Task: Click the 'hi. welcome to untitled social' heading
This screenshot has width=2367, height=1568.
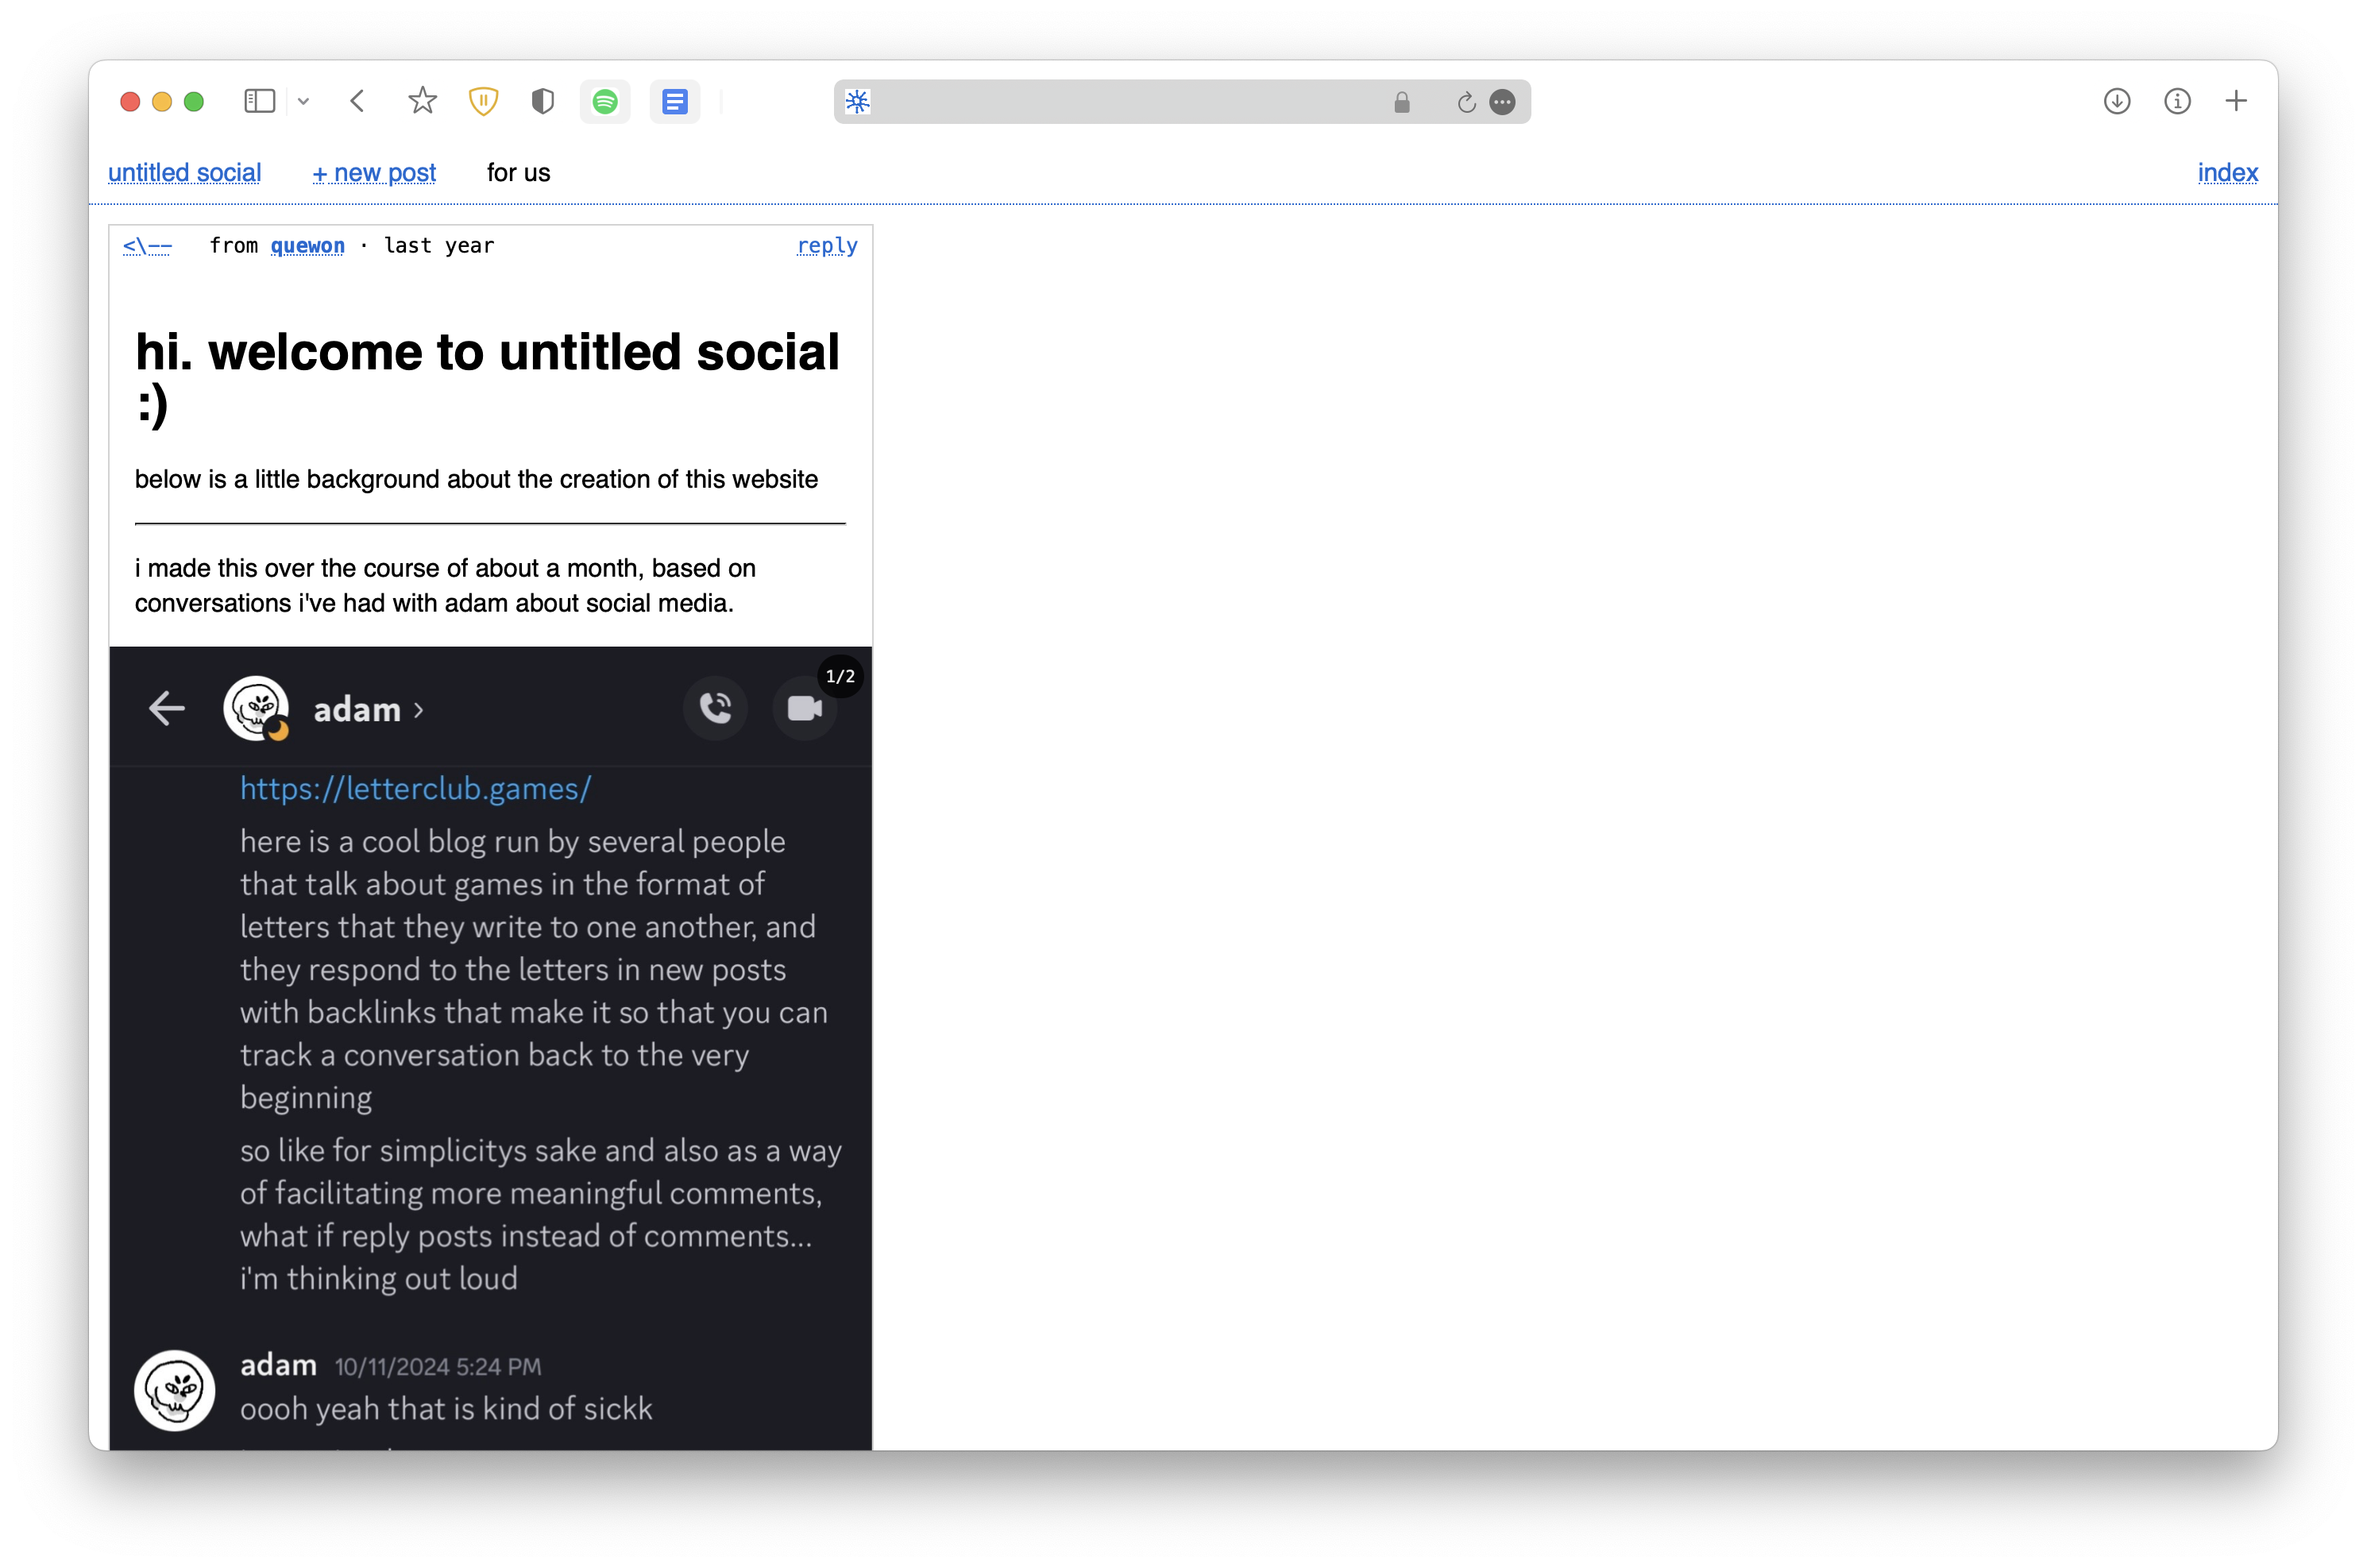Action: point(488,378)
